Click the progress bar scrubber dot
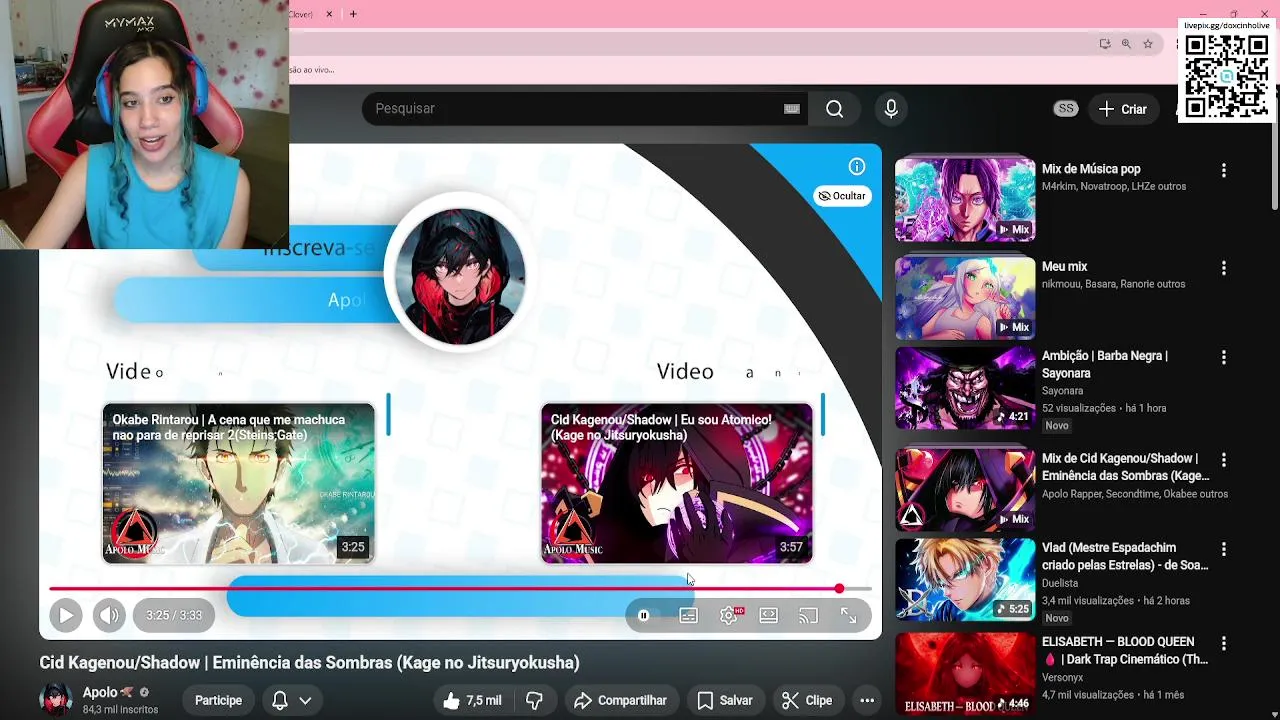This screenshot has width=1280, height=720. coord(839,589)
